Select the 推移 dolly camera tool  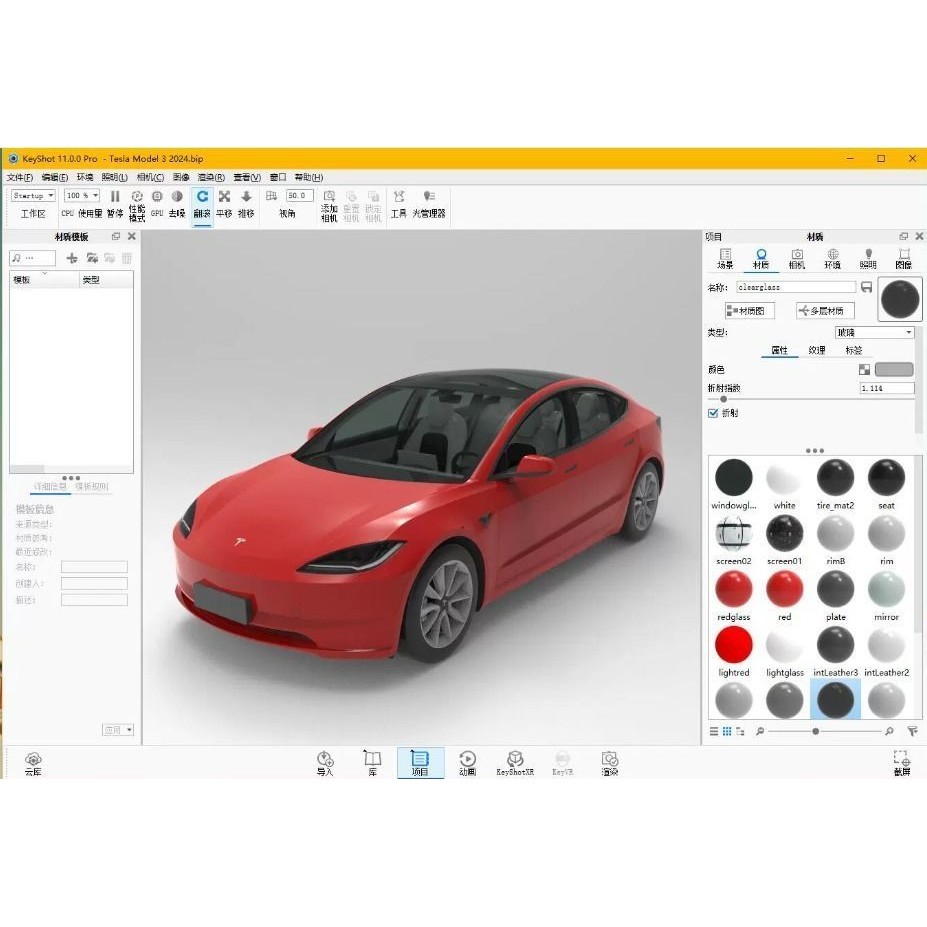click(x=246, y=203)
